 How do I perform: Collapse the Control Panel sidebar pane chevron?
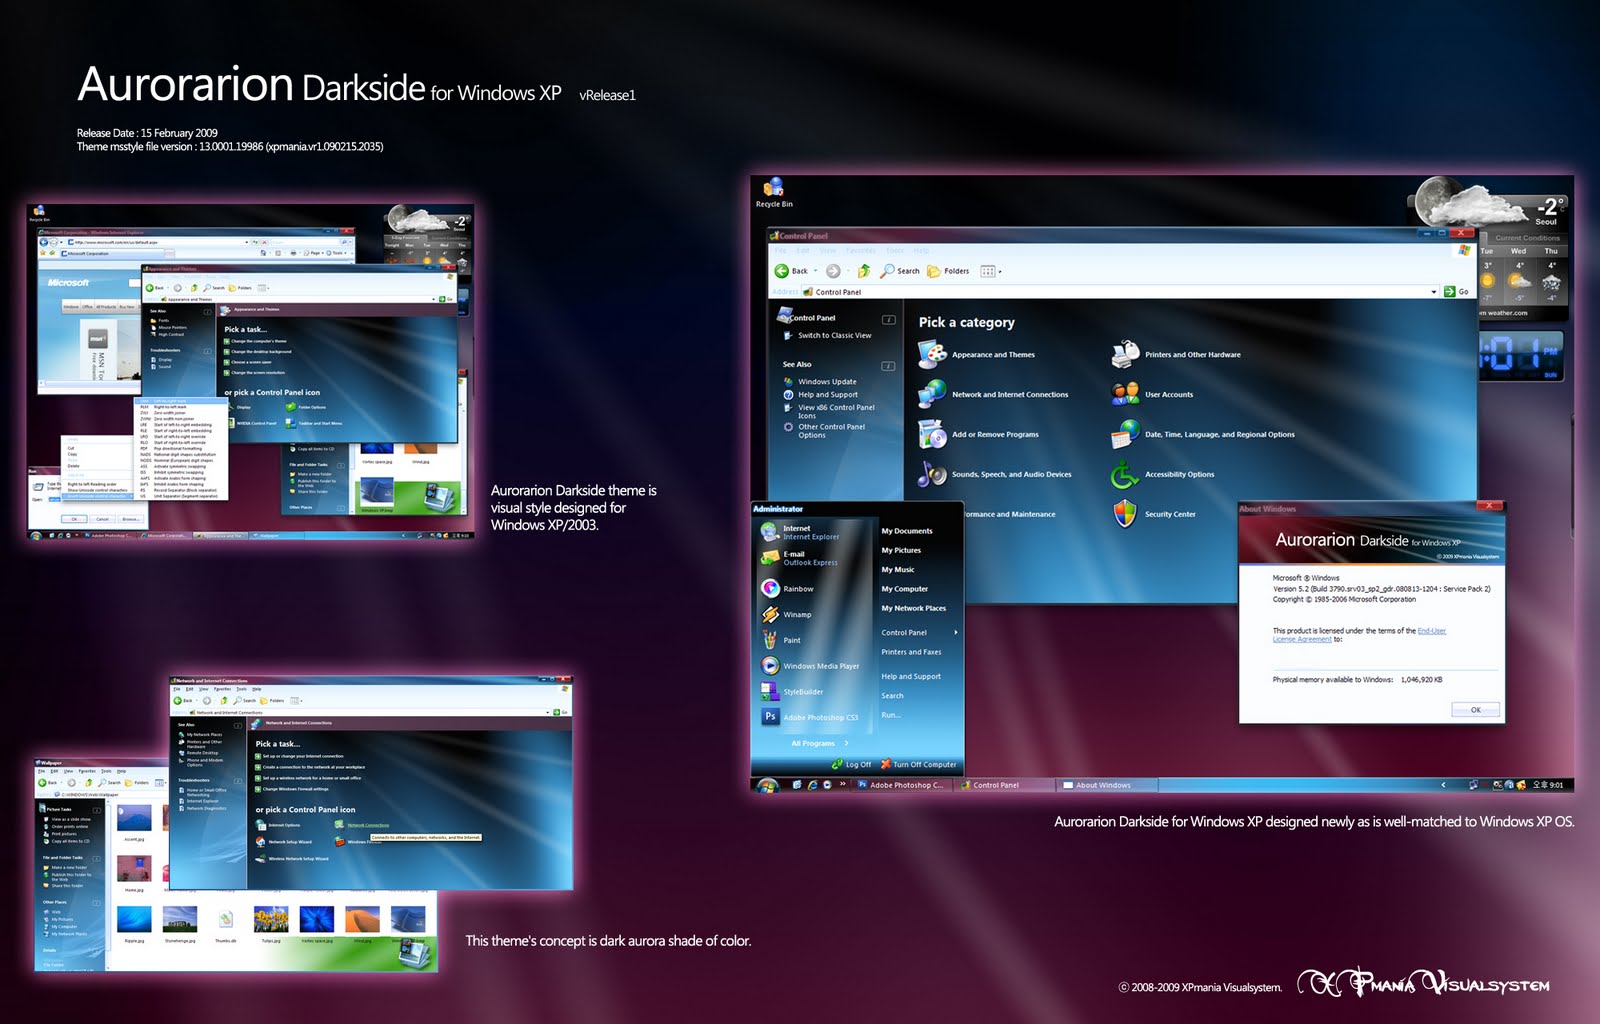pyautogui.click(x=888, y=318)
